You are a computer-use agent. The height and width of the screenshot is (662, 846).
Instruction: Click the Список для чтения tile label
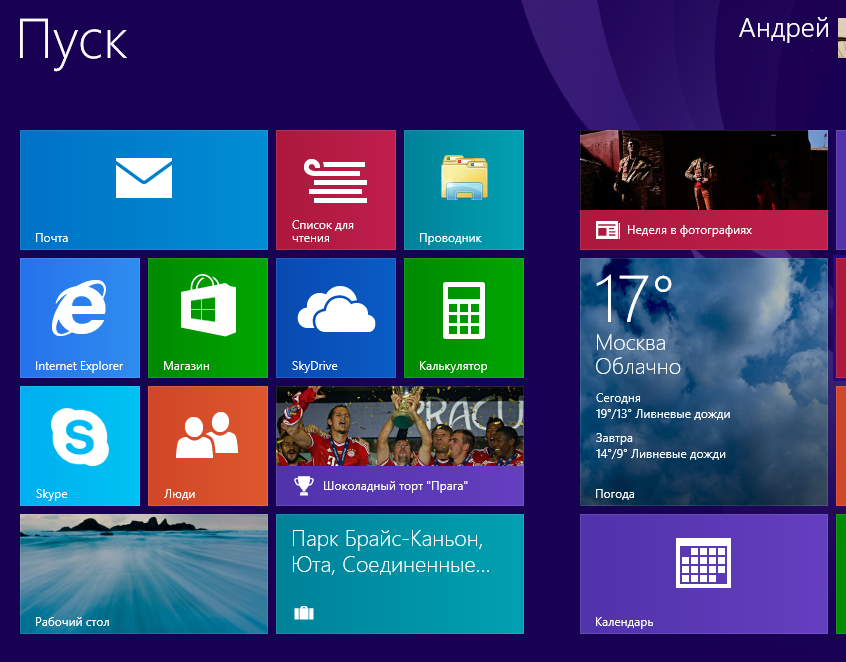[323, 231]
